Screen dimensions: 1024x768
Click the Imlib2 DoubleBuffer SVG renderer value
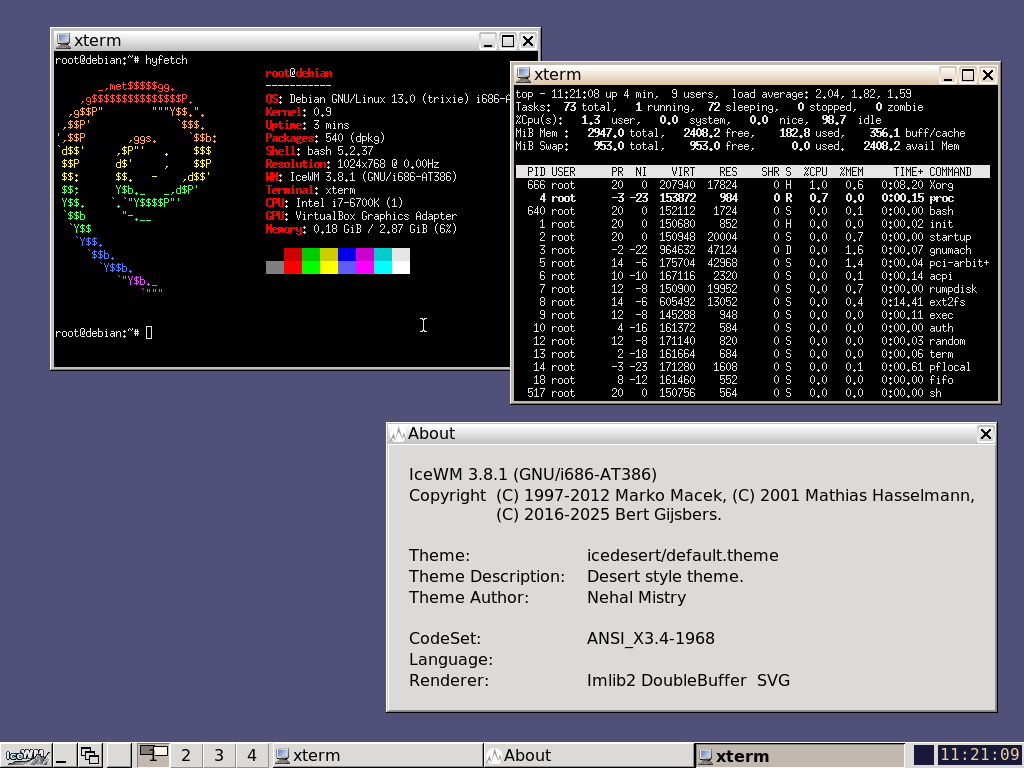point(688,680)
